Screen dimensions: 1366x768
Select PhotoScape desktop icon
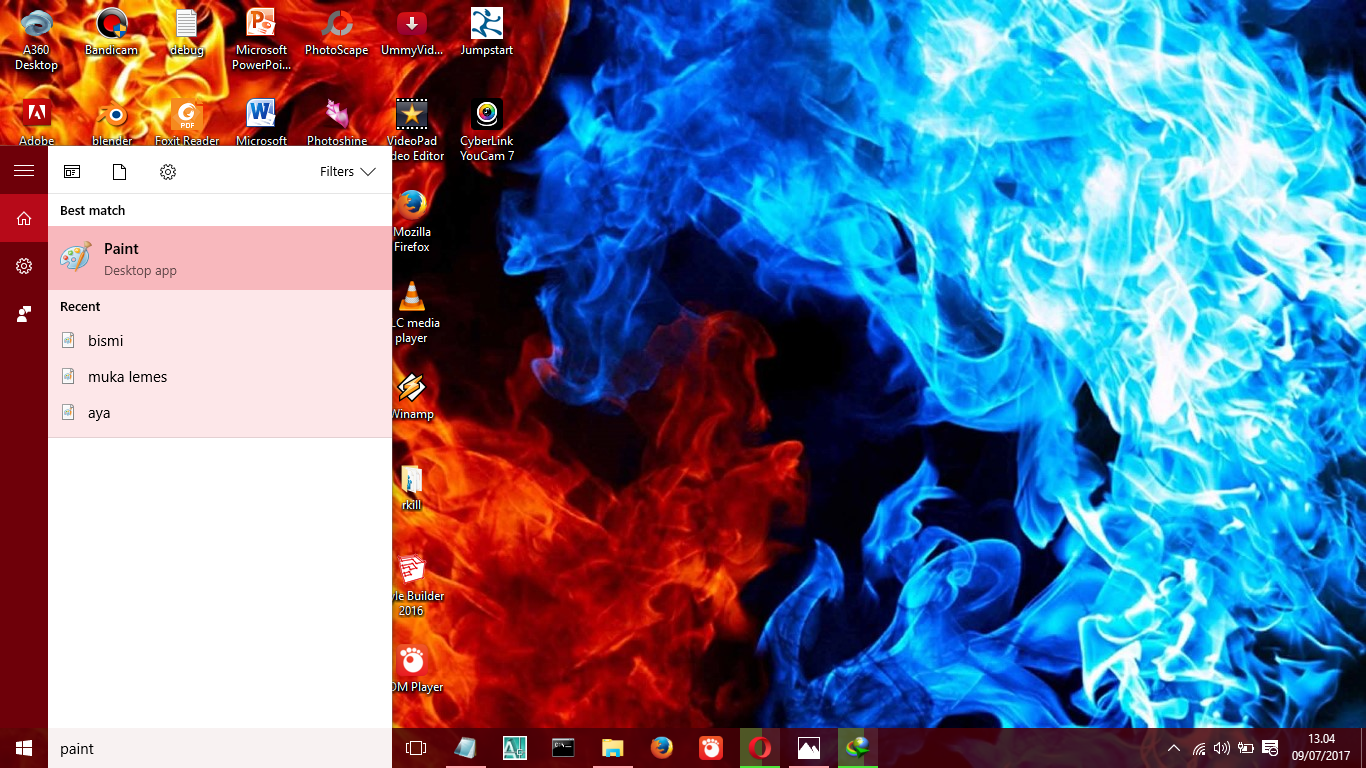pyautogui.click(x=337, y=33)
